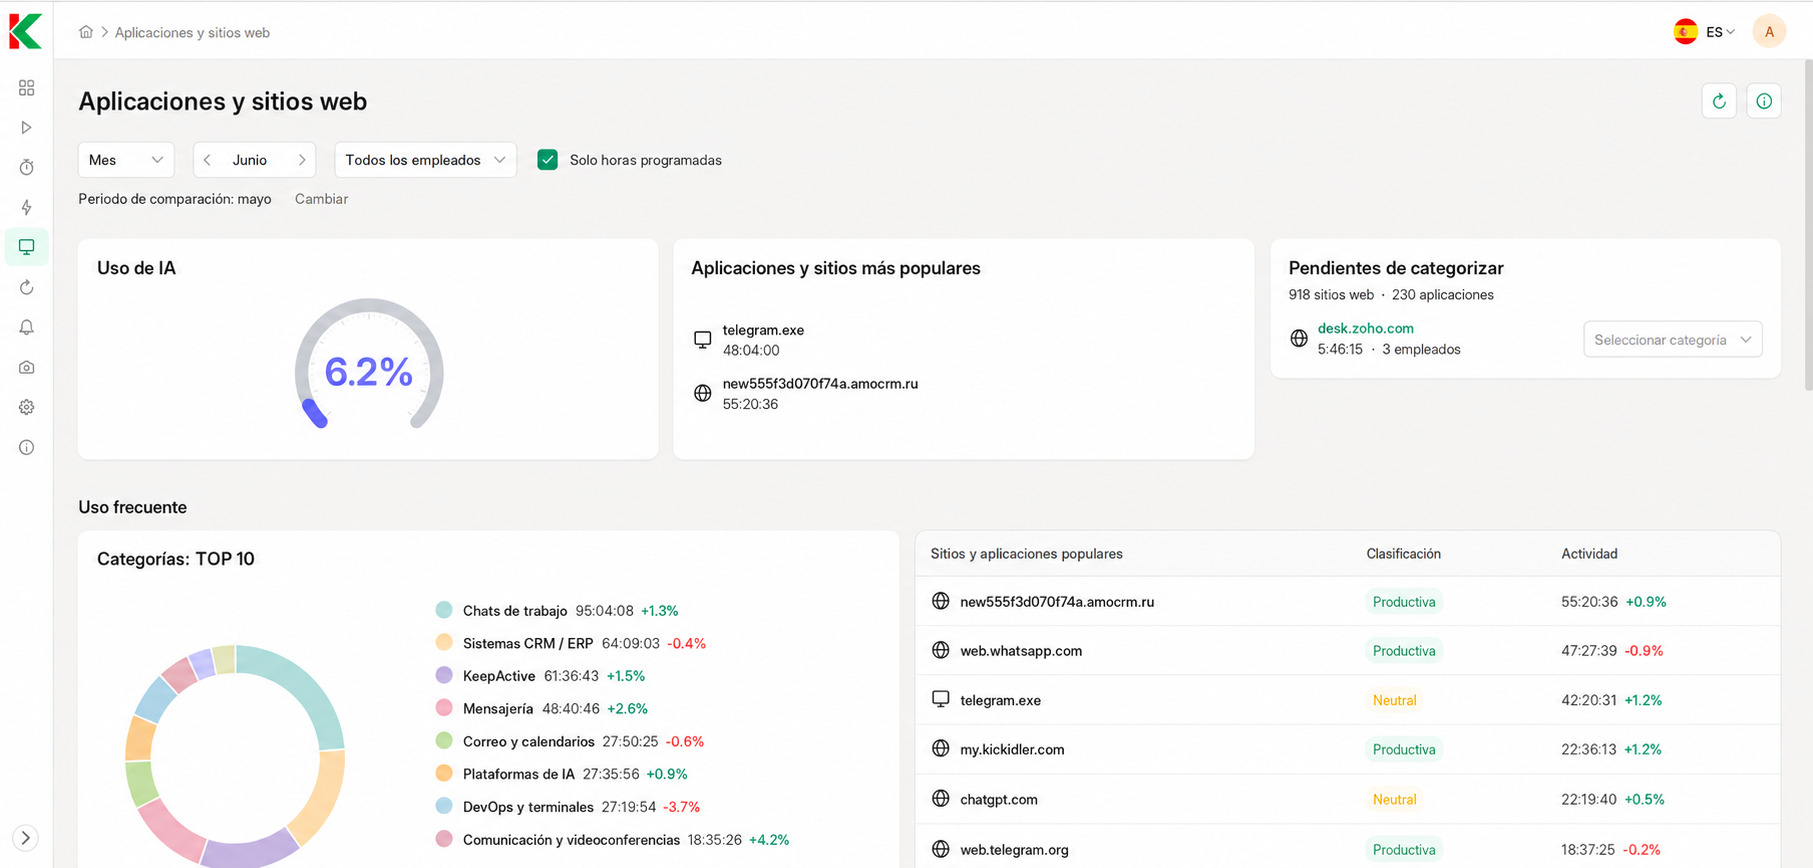Go to next month after Junio
The image size is (1813, 868).
301,160
